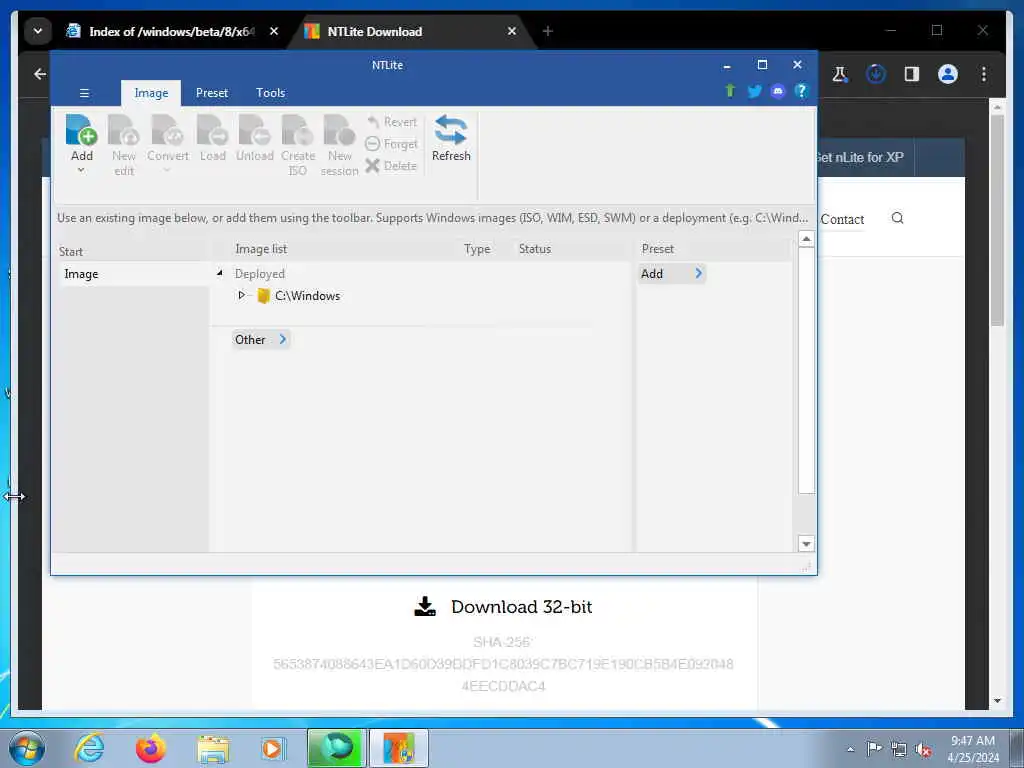Image resolution: width=1024 pixels, height=768 pixels.
Task: Open the browser profile icon
Action: coord(948,74)
